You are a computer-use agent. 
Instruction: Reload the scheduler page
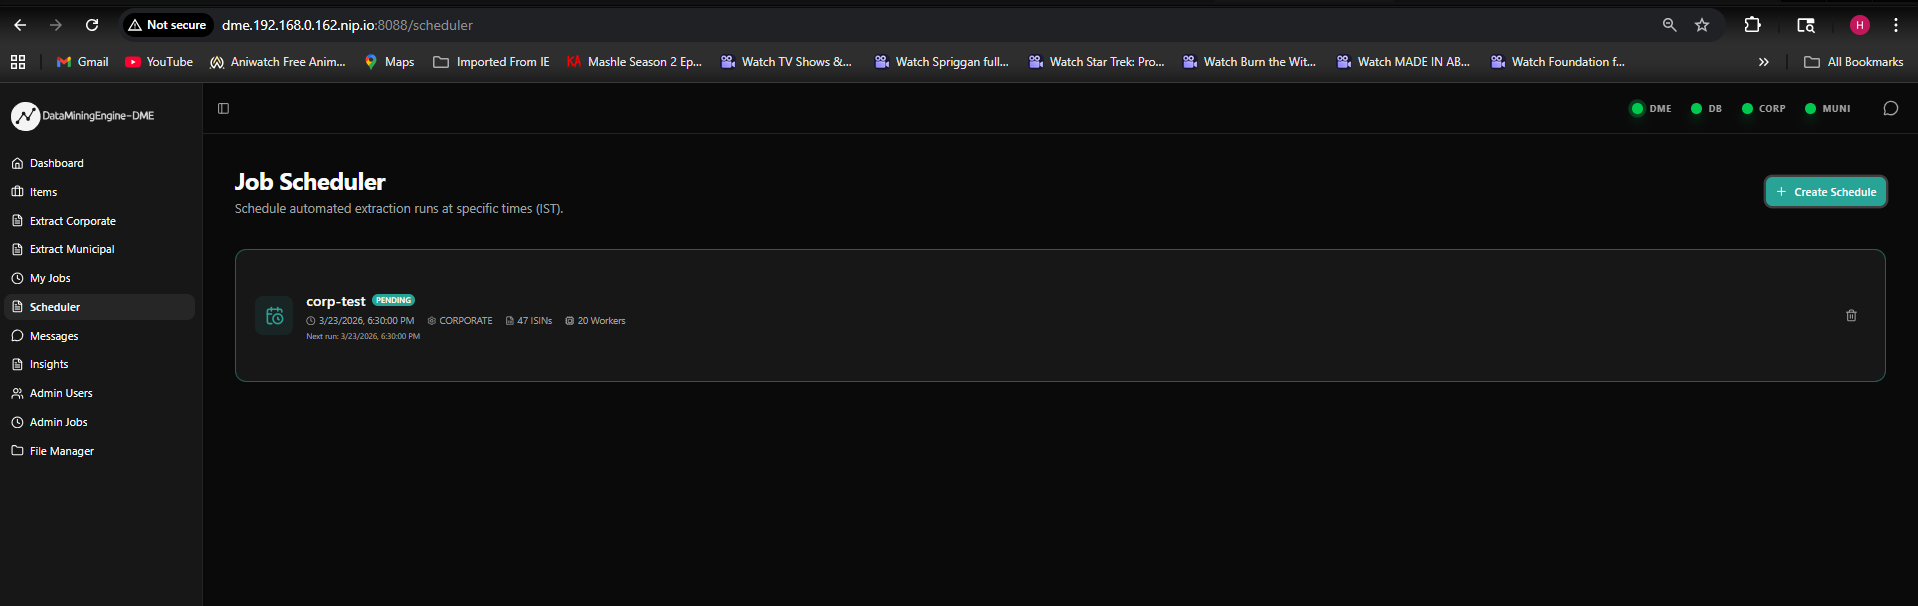pos(92,25)
